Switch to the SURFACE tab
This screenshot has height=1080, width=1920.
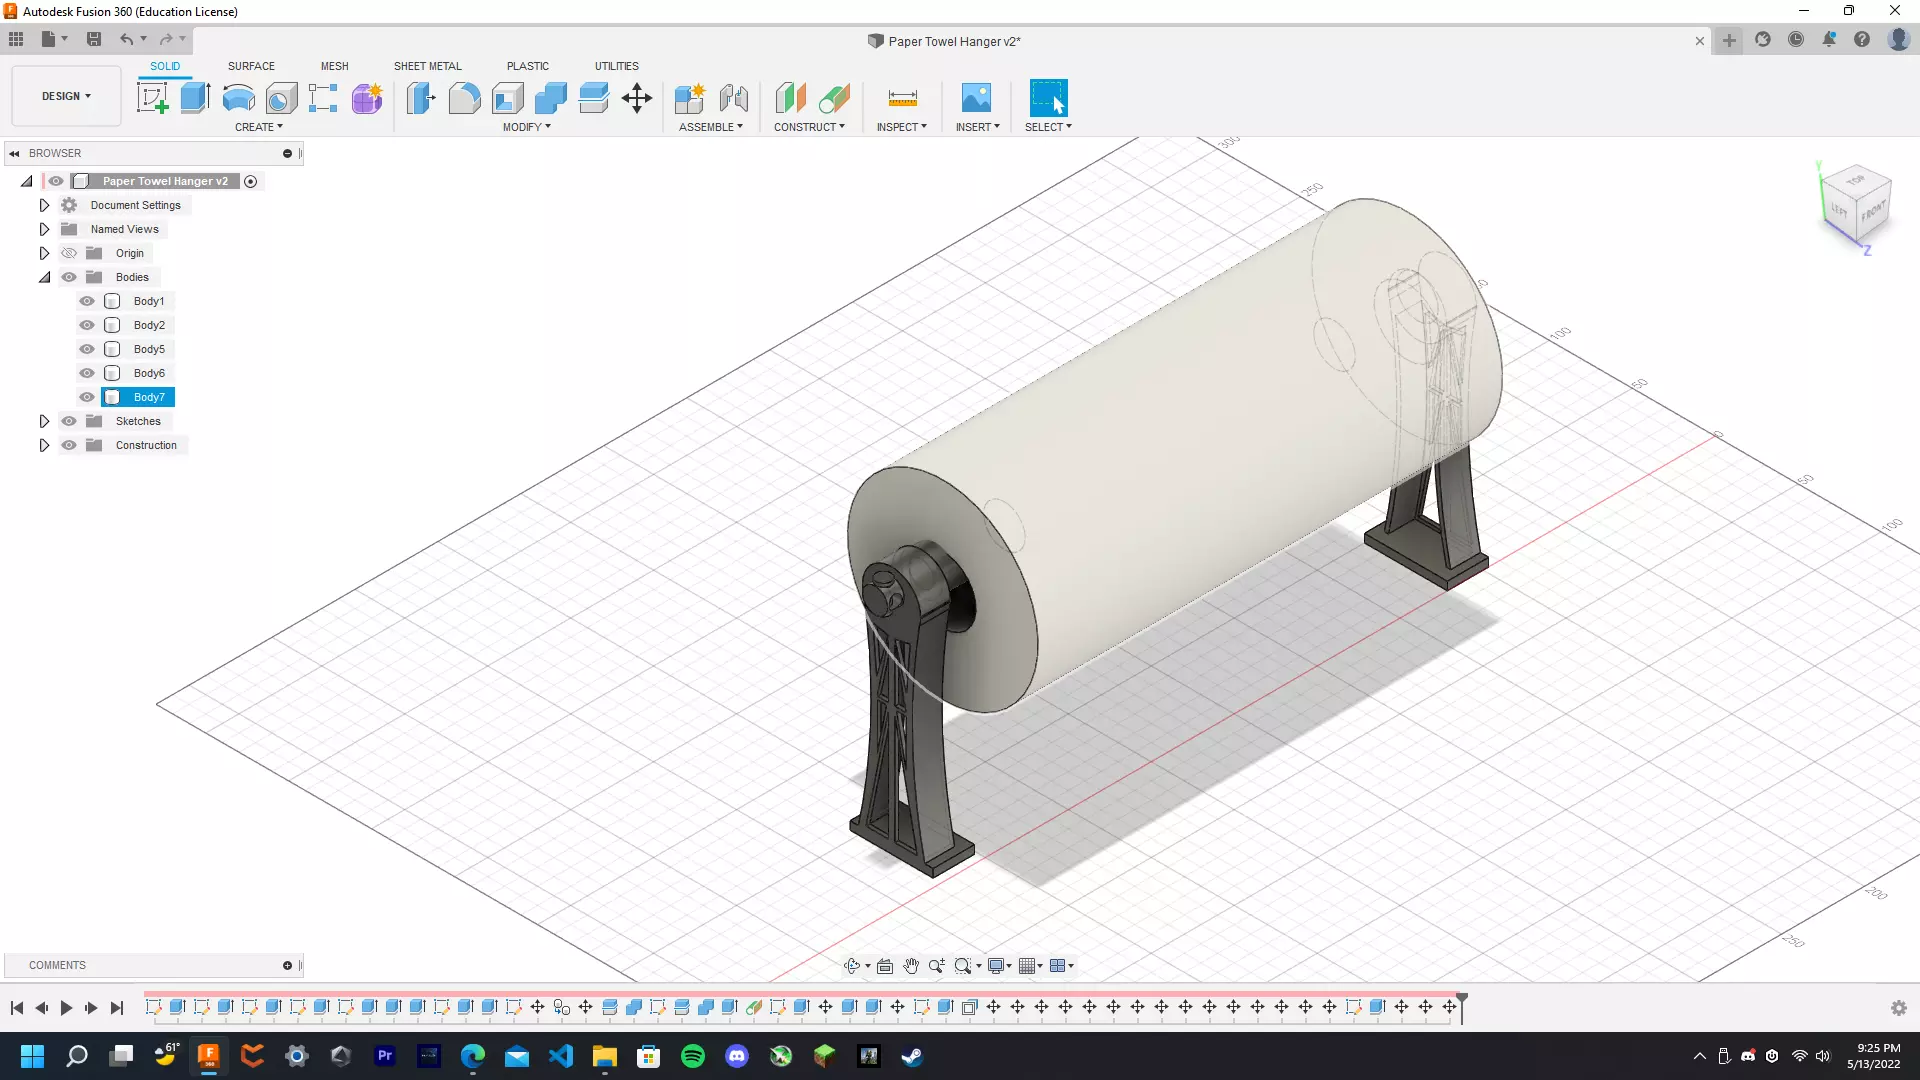[x=251, y=66]
